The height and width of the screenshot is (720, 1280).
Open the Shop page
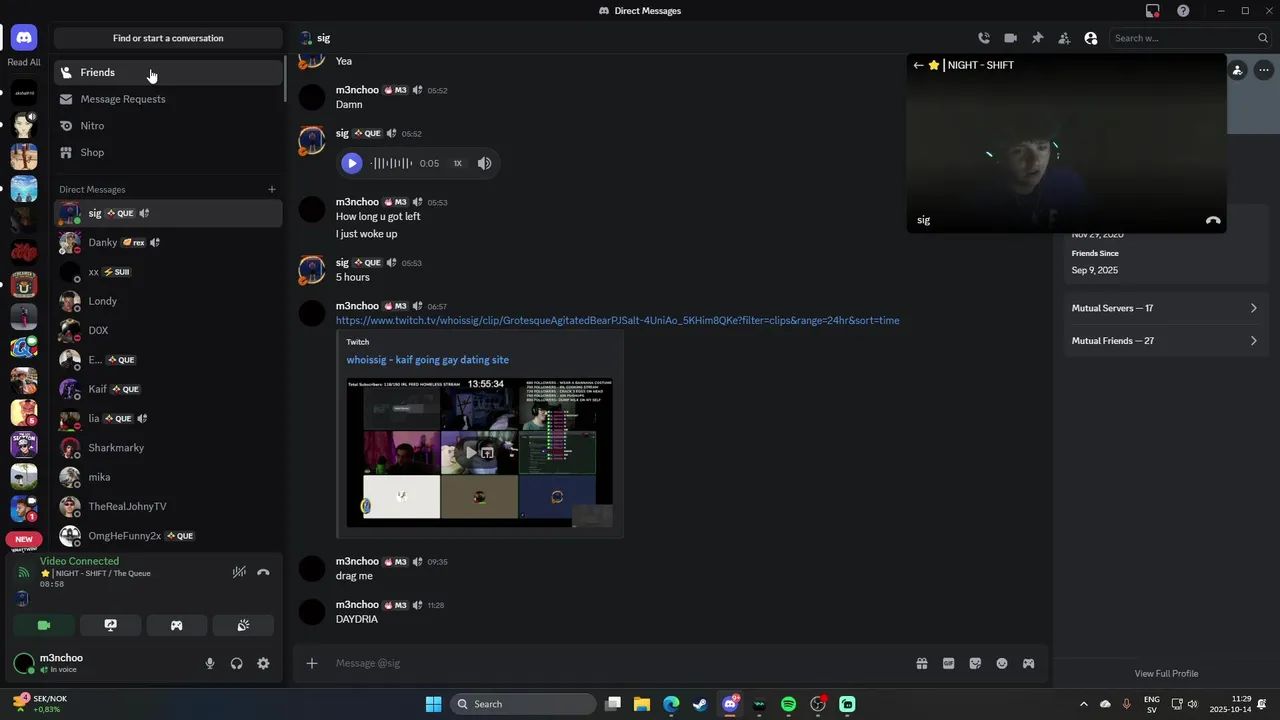click(168, 152)
